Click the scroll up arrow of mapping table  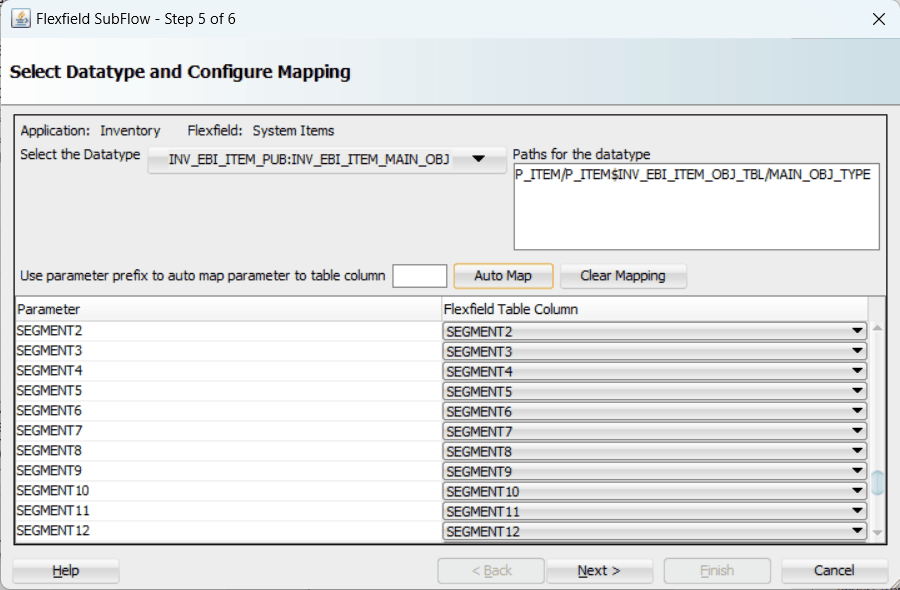[x=878, y=328]
